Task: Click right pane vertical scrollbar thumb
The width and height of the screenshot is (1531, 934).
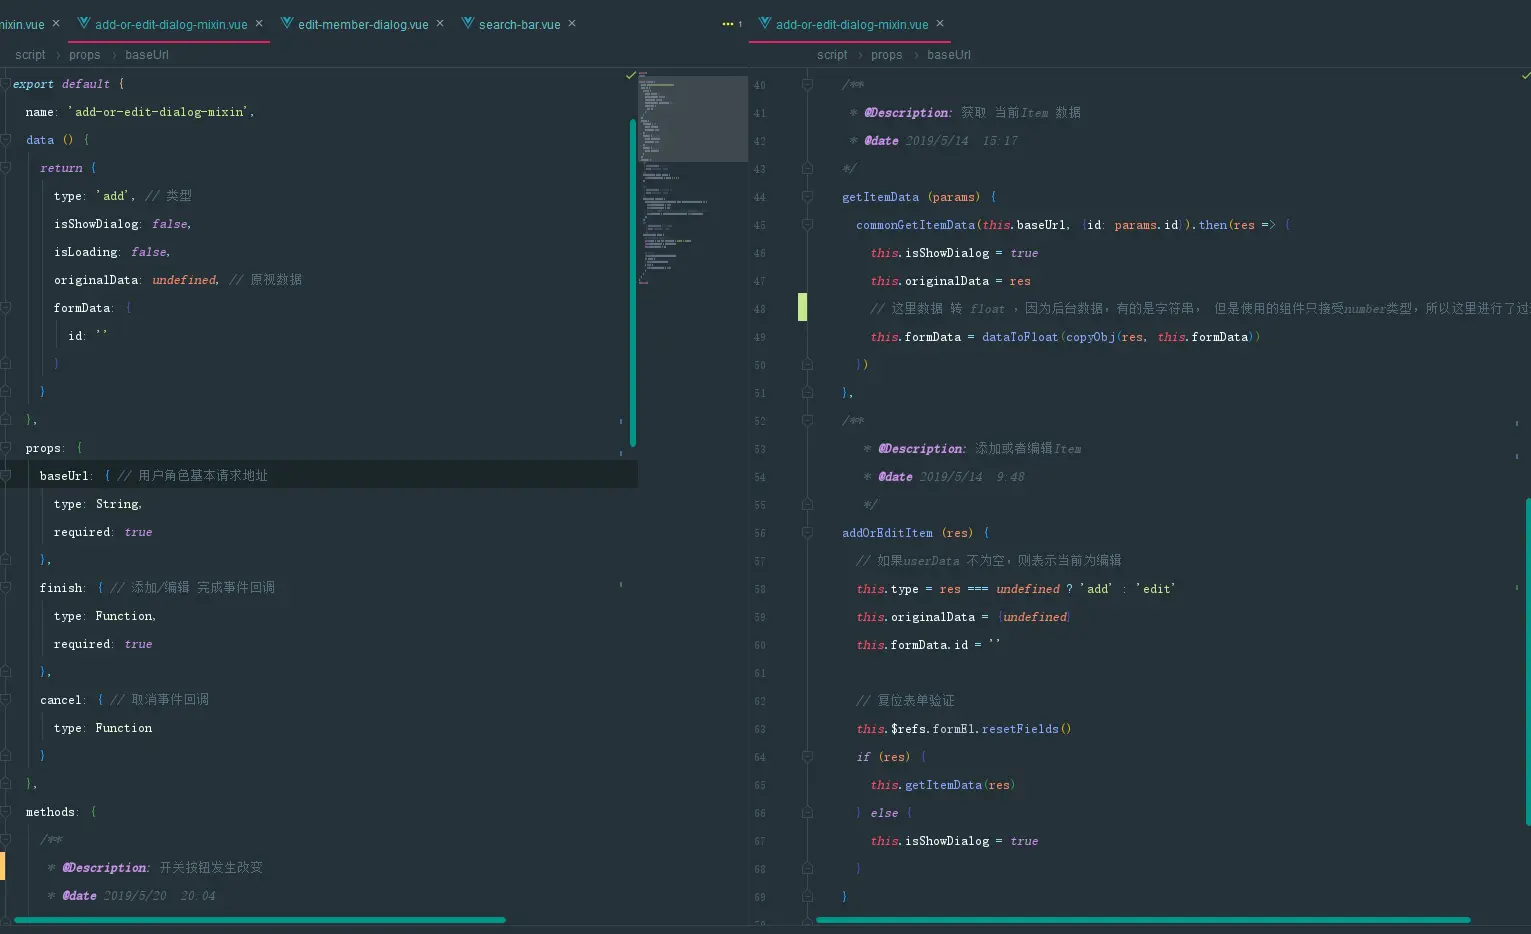Action: point(1527,662)
